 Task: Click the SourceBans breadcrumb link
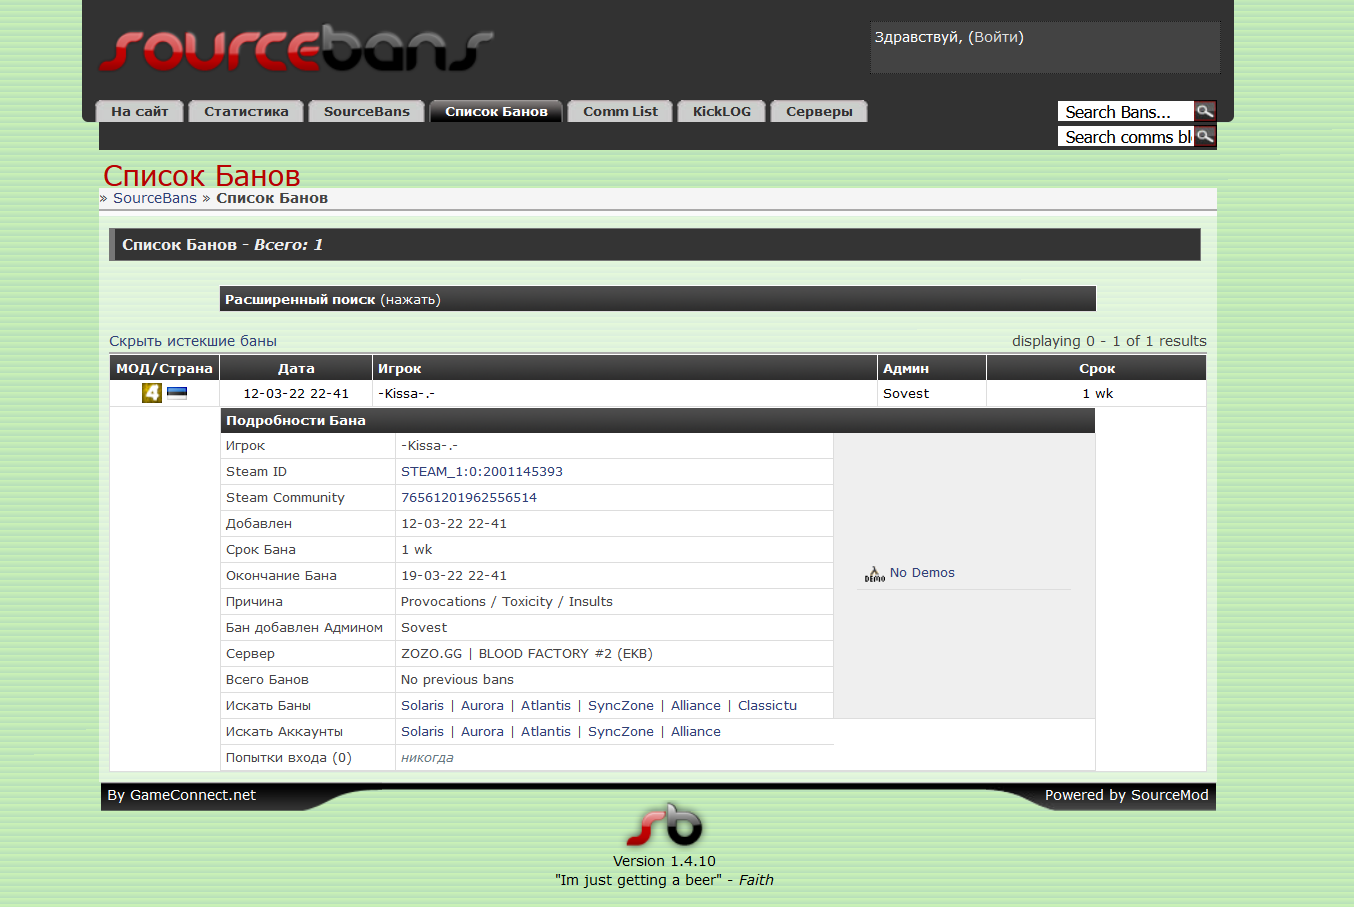pos(155,198)
